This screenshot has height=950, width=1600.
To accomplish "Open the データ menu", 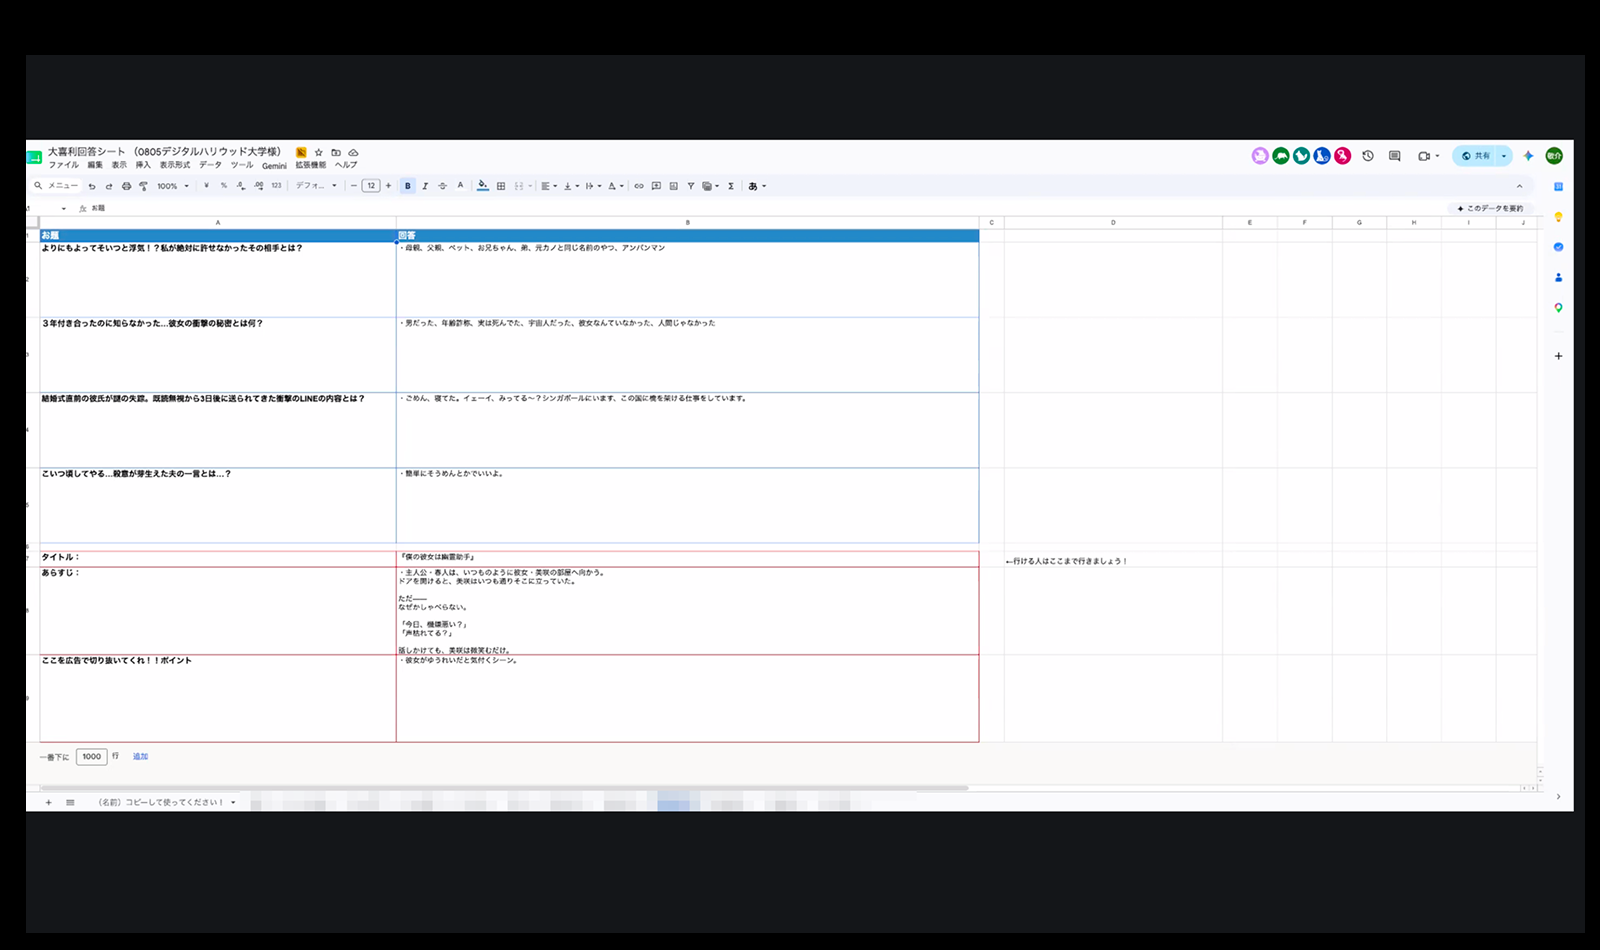I will (210, 165).
